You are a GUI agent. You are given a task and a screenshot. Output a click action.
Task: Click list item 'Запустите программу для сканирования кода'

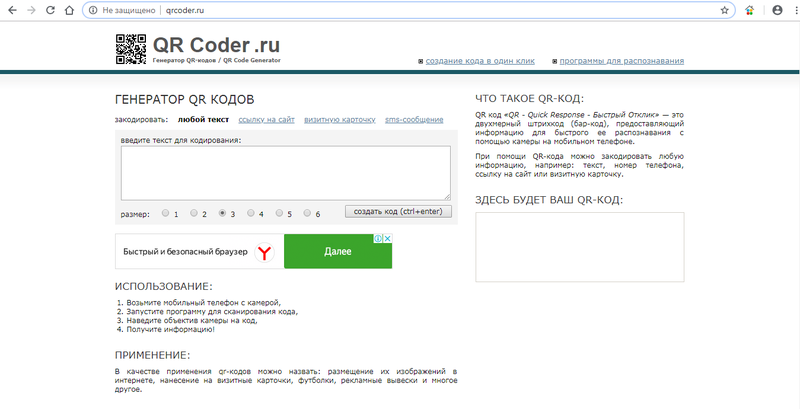212,312
